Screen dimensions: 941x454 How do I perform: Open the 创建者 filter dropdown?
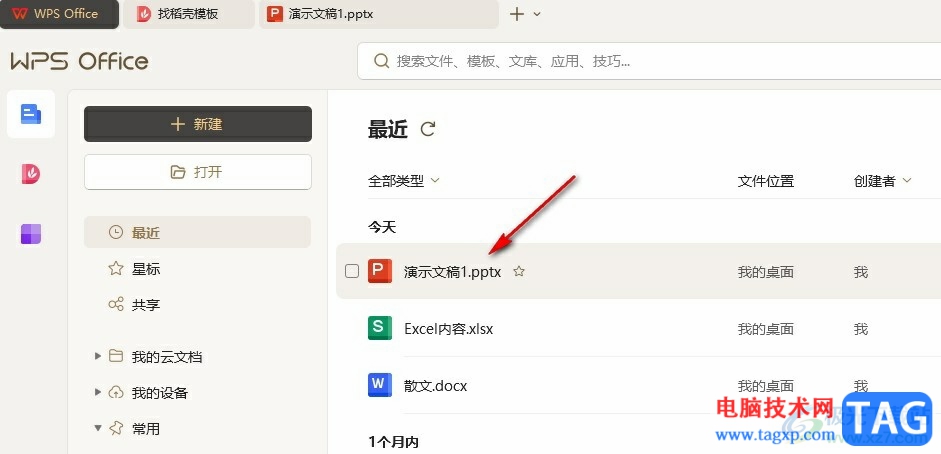[x=883, y=181]
